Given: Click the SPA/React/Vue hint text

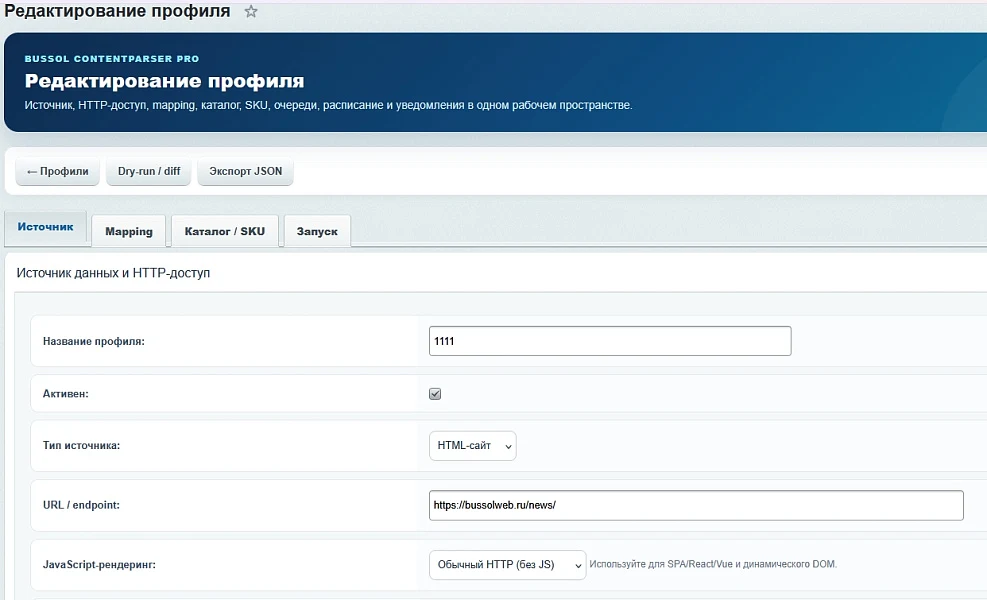Looking at the screenshot, I should 713,564.
